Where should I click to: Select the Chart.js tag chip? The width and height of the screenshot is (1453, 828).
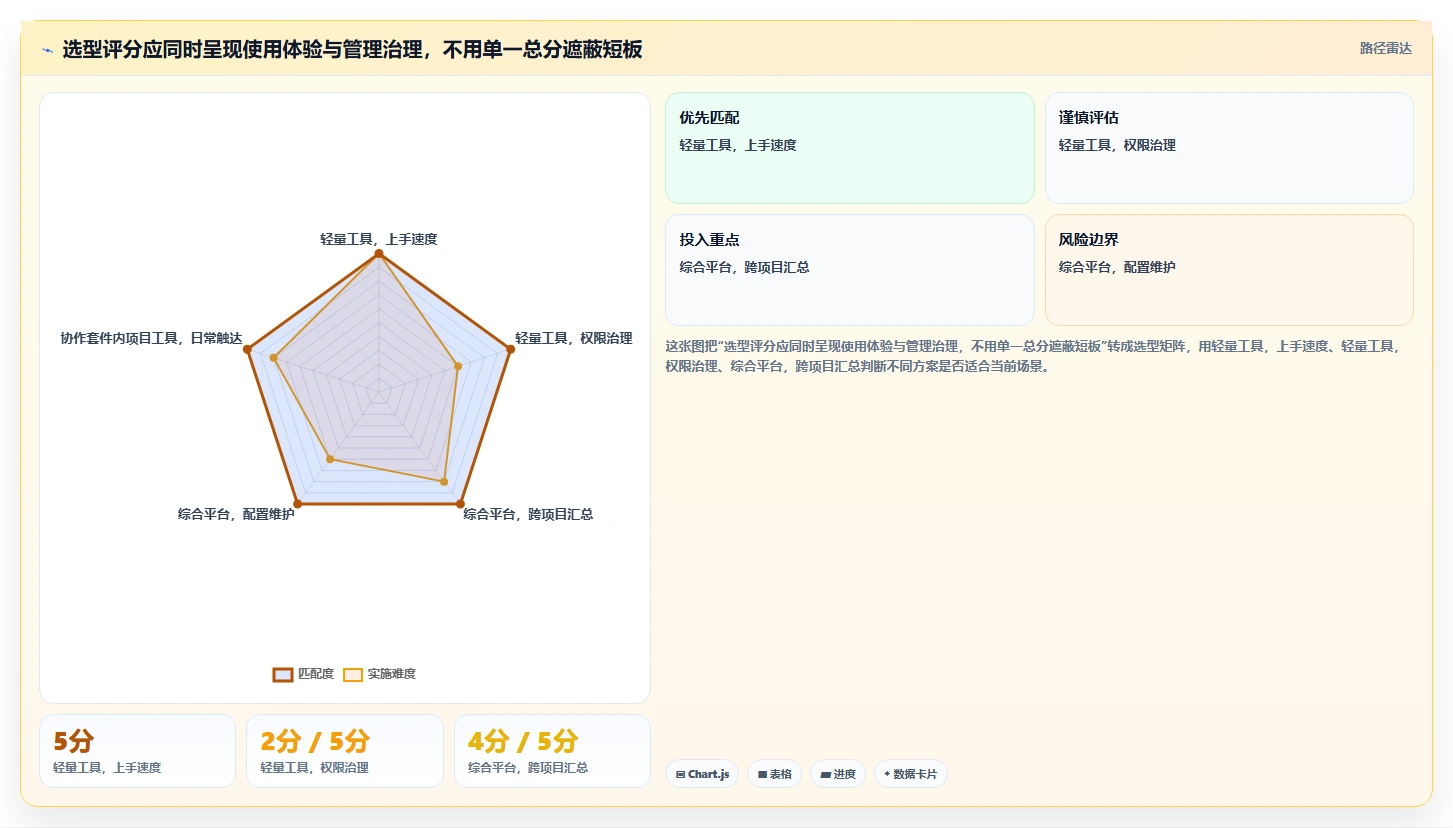pyautogui.click(x=702, y=774)
